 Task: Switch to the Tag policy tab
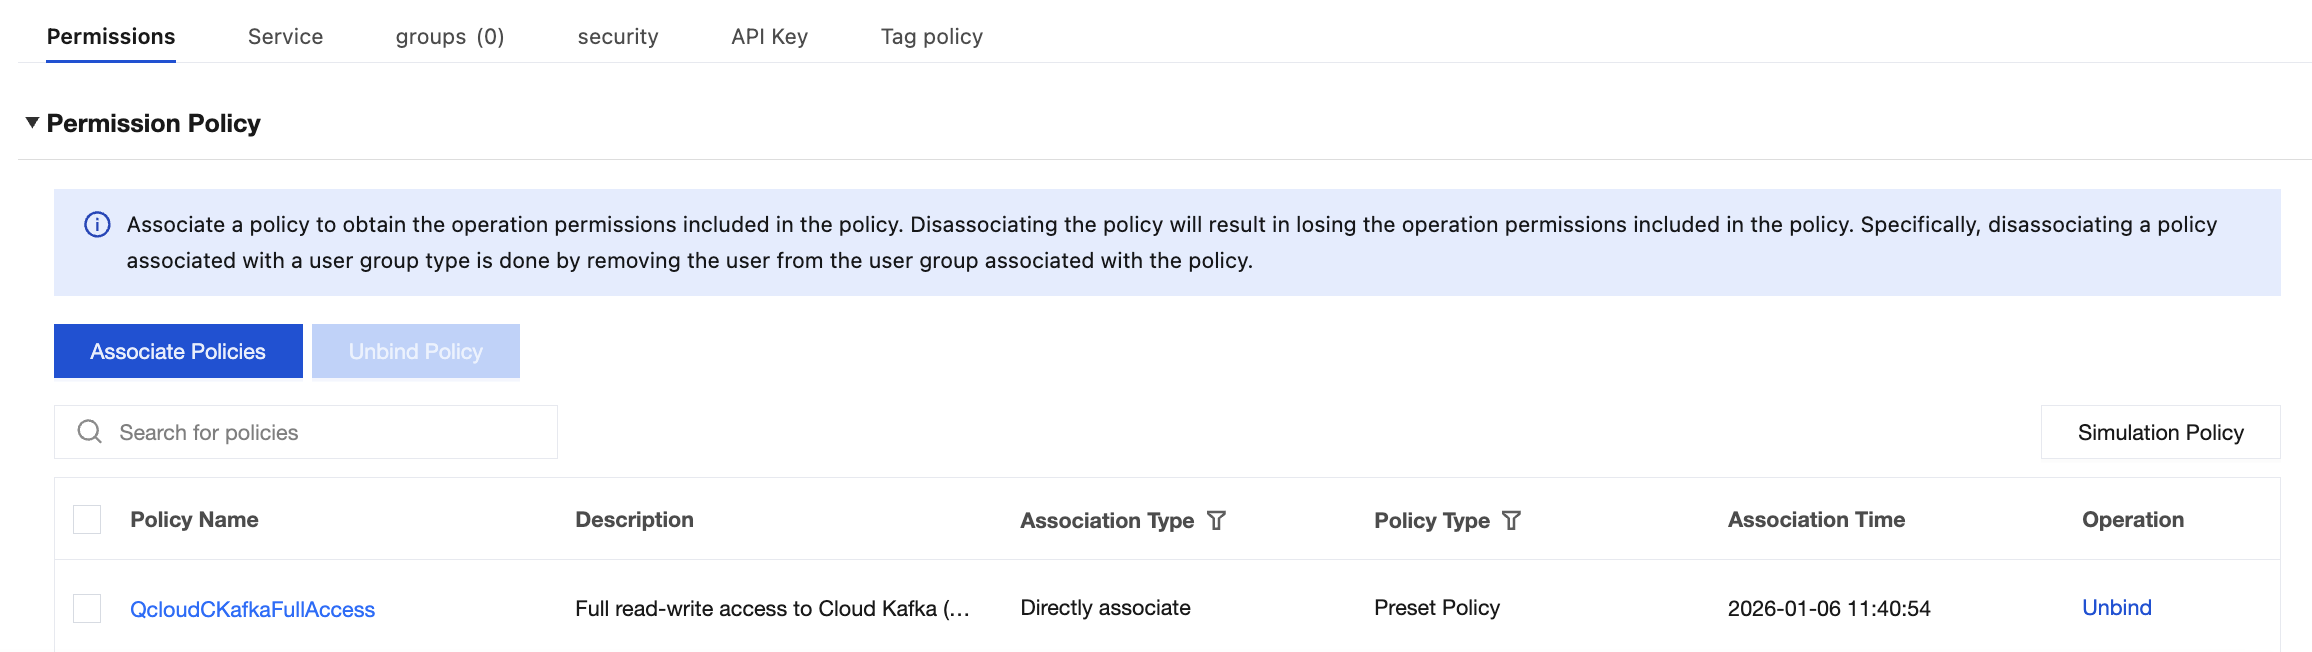point(931,37)
